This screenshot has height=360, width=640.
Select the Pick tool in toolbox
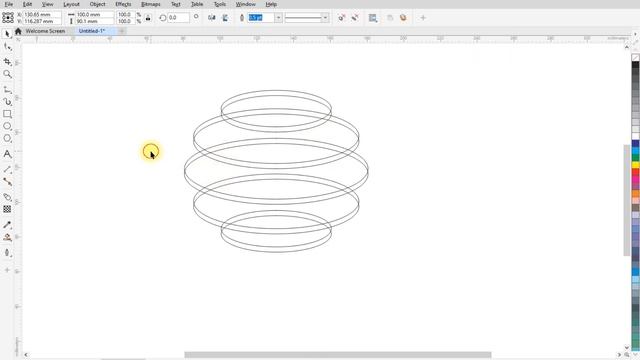click(x=7, y=34)
